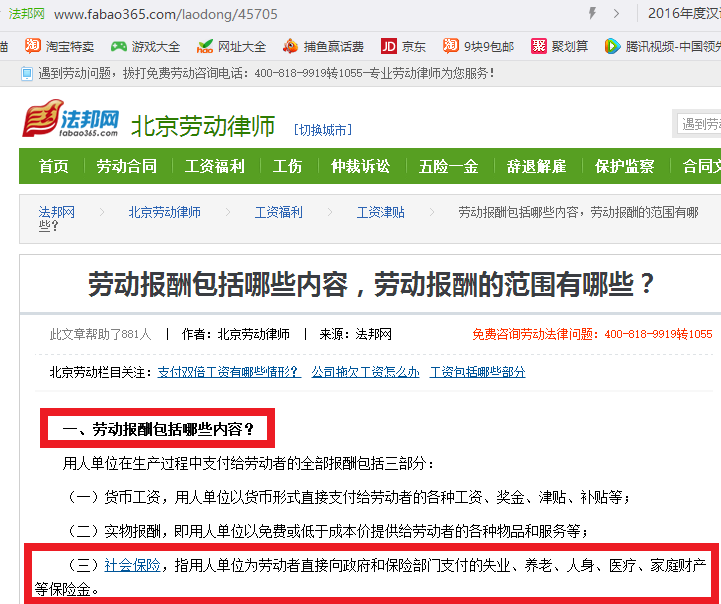
Task: Open 支付双倍工资有哪些情形 link
Action: click(x=228, y=372)
